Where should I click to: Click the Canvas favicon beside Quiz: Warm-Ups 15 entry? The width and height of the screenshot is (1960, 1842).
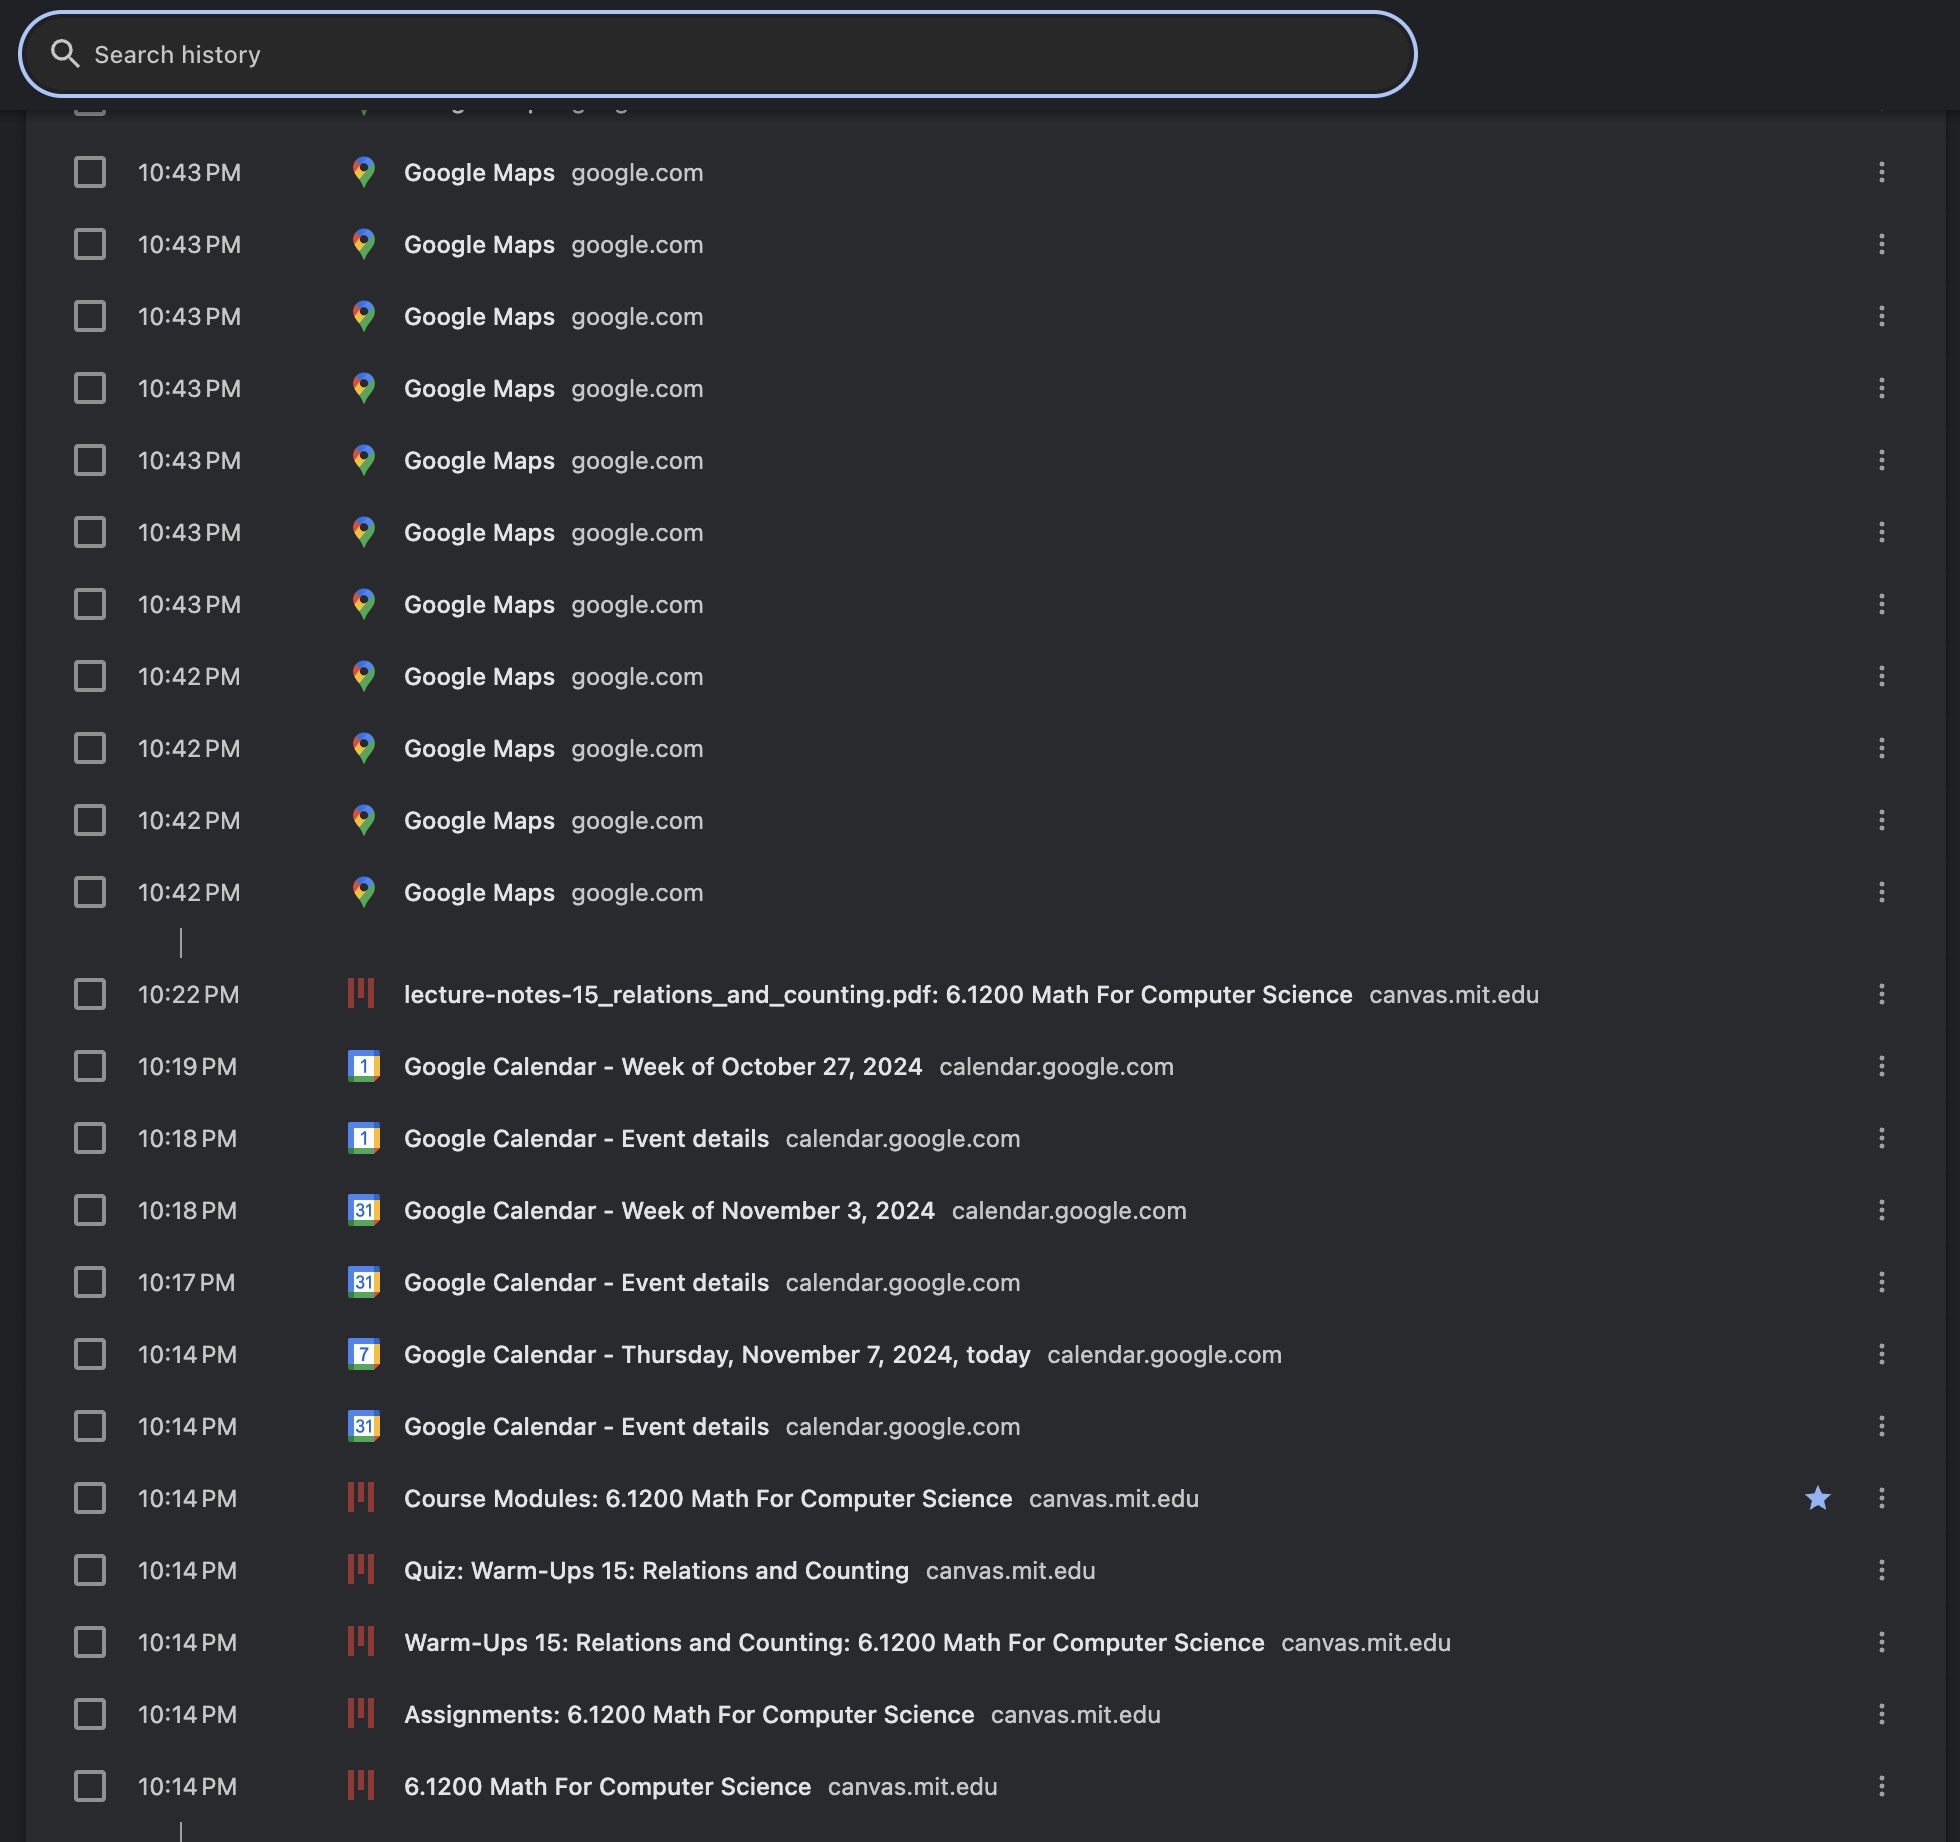pos(362,1570)
